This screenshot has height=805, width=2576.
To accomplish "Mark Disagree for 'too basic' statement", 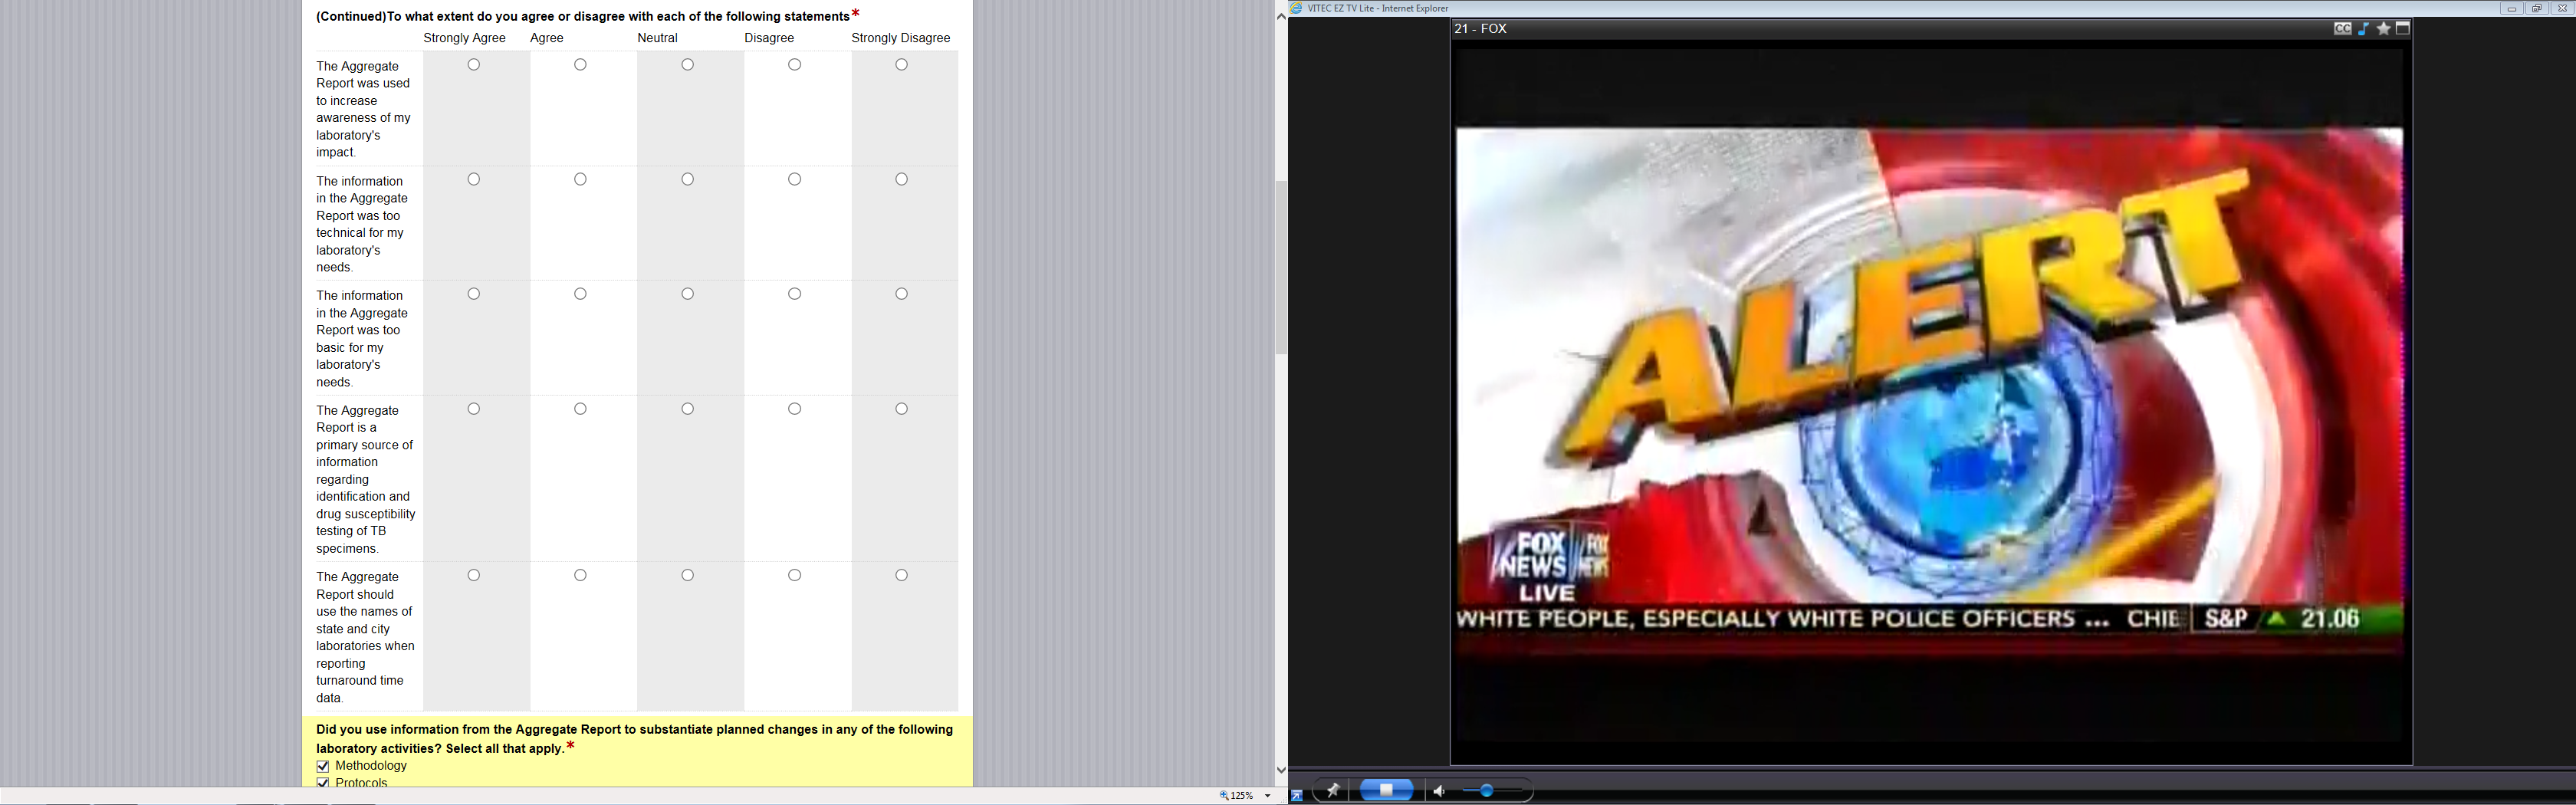I will 795,294.
